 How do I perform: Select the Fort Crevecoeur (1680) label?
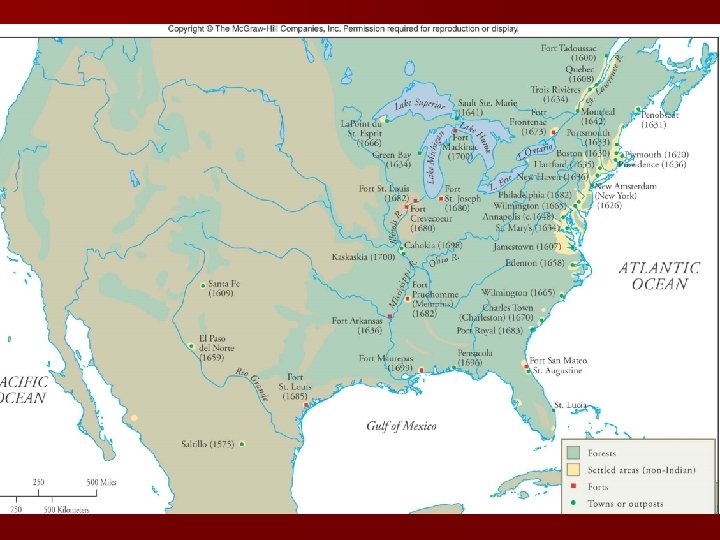(431, 219)
